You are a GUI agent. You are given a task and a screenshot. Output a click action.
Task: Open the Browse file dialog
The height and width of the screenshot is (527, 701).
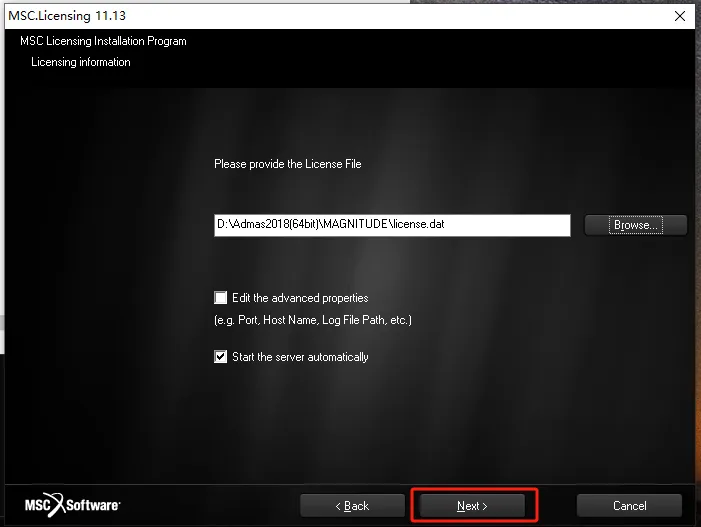point(636,225)
